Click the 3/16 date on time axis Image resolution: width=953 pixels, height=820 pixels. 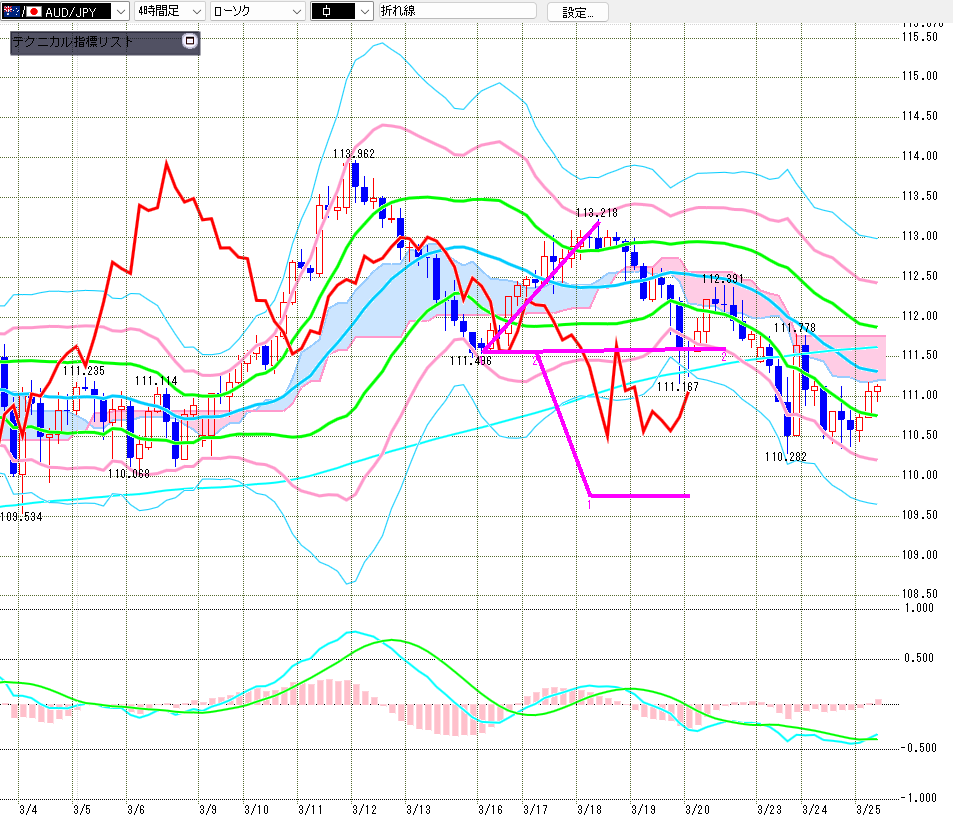(x=490, y=808)
